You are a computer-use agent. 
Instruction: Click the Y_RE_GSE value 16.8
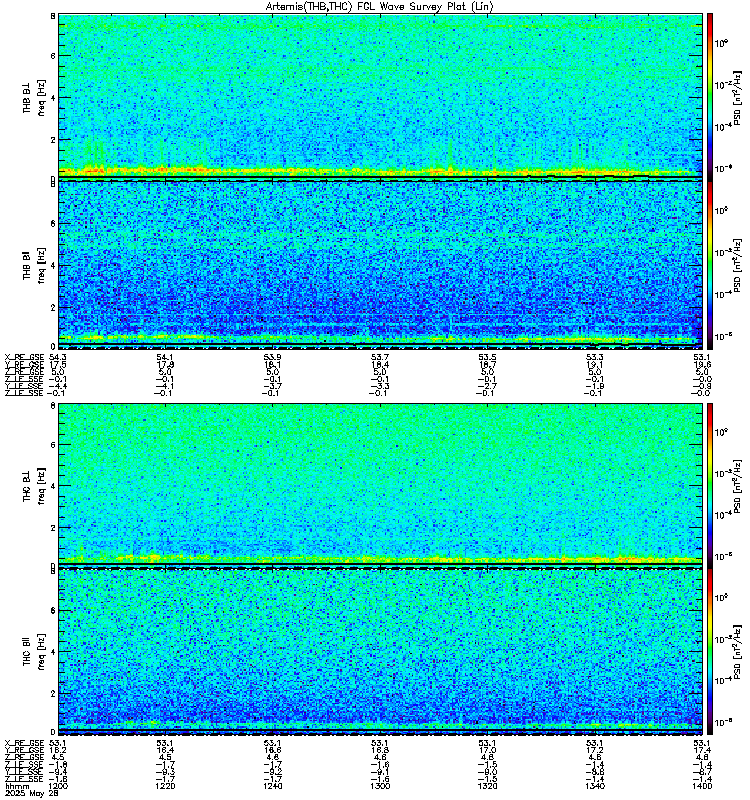(380, 750)
